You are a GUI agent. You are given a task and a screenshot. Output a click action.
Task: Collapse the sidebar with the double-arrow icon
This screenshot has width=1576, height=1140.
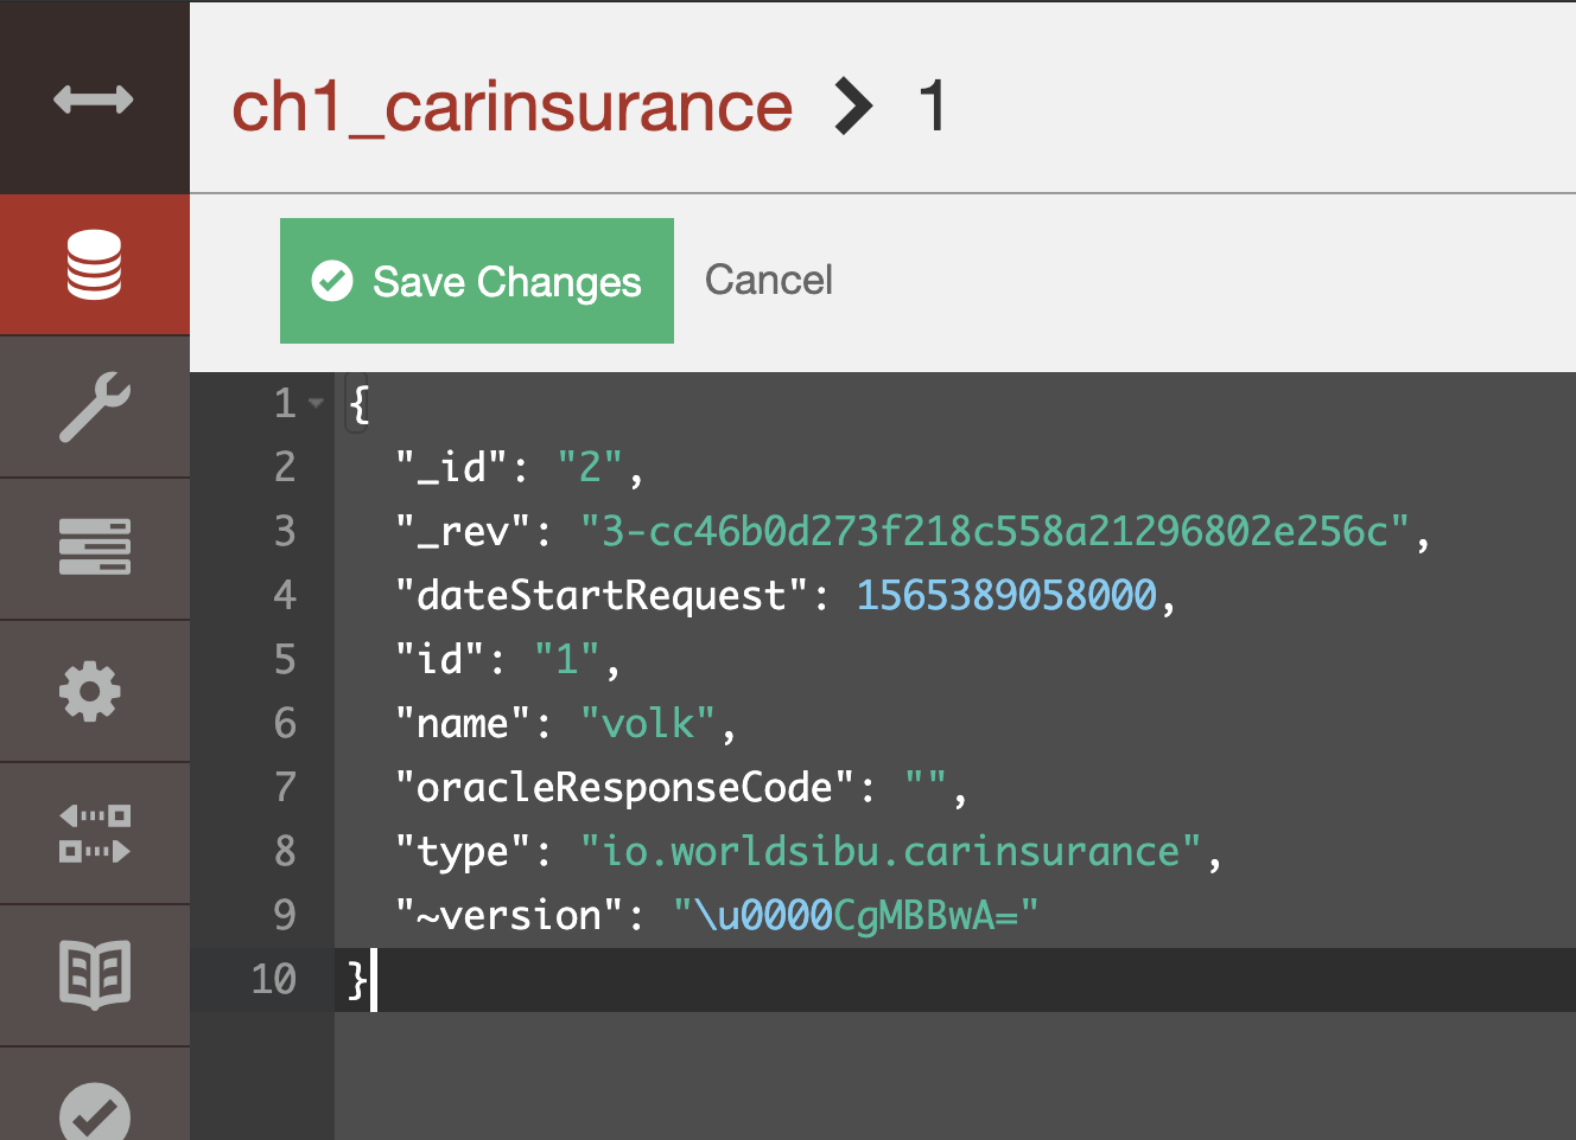point(93,99)
